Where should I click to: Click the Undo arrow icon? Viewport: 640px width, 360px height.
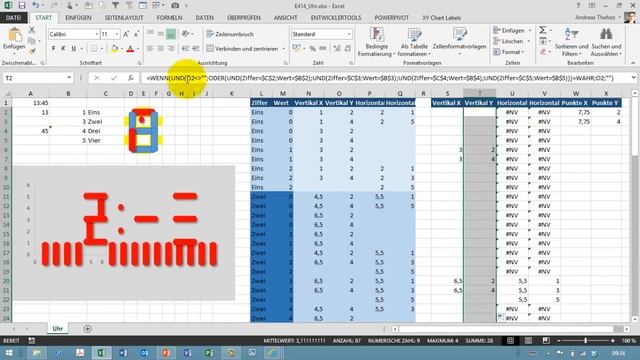[x=36, y=6]
